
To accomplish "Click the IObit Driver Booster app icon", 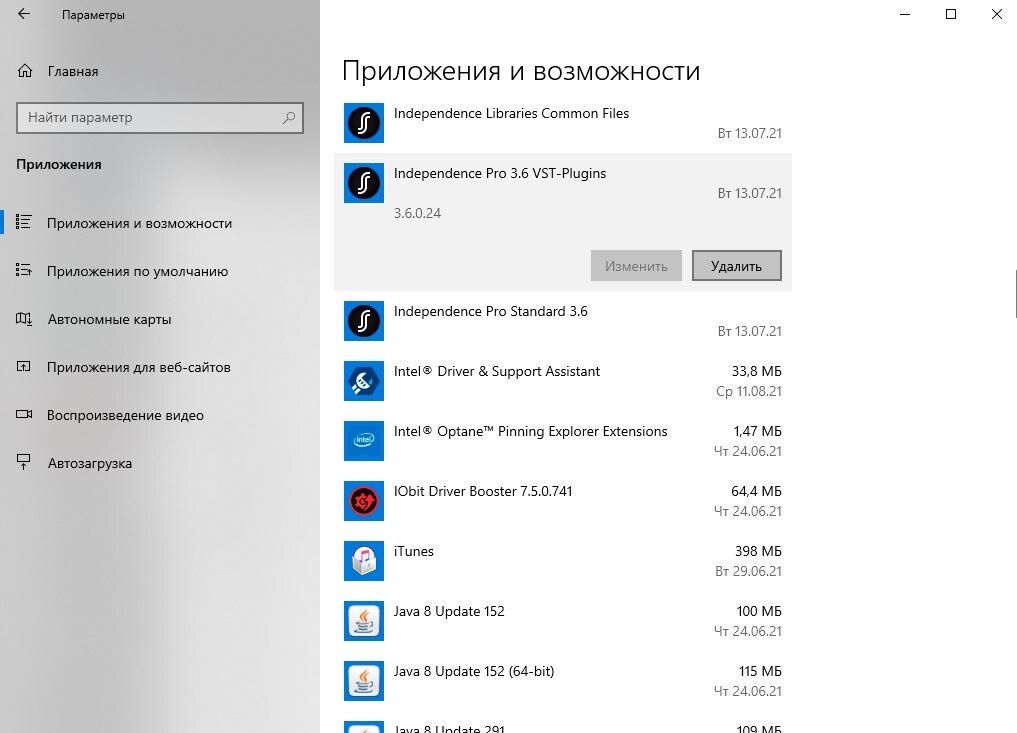I will (364, 501).
